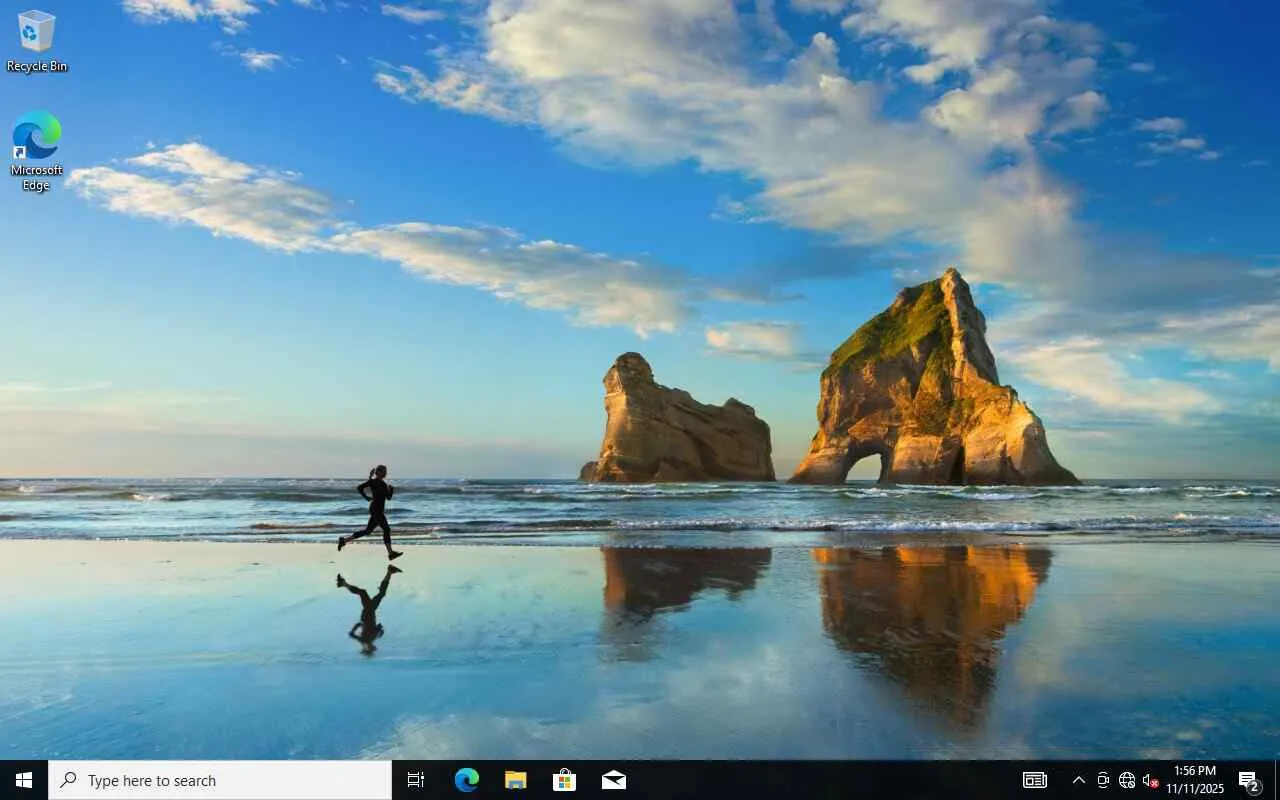Open the network status tray icon
Viewport: 1280px width, 800px height.
click(x=1127, y=780)
